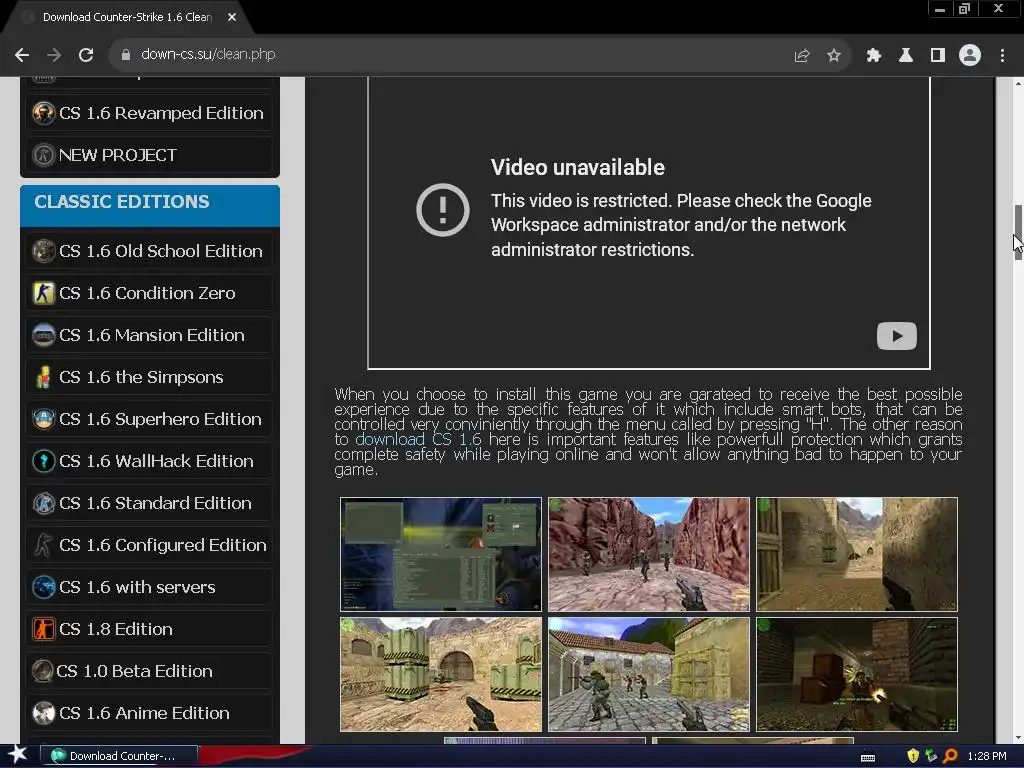Viewport: 1024px width, 768px height.
Task: Click the NEW PROJECT icon
Action: 43,155
